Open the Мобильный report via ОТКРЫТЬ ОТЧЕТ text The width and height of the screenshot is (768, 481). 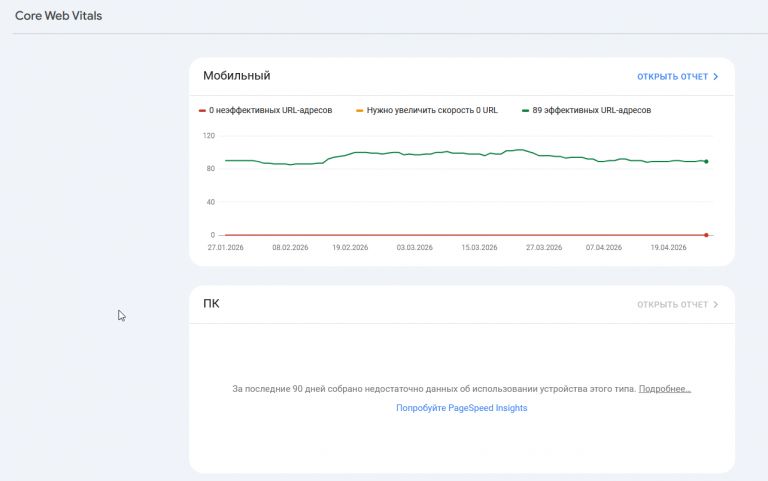672,76
